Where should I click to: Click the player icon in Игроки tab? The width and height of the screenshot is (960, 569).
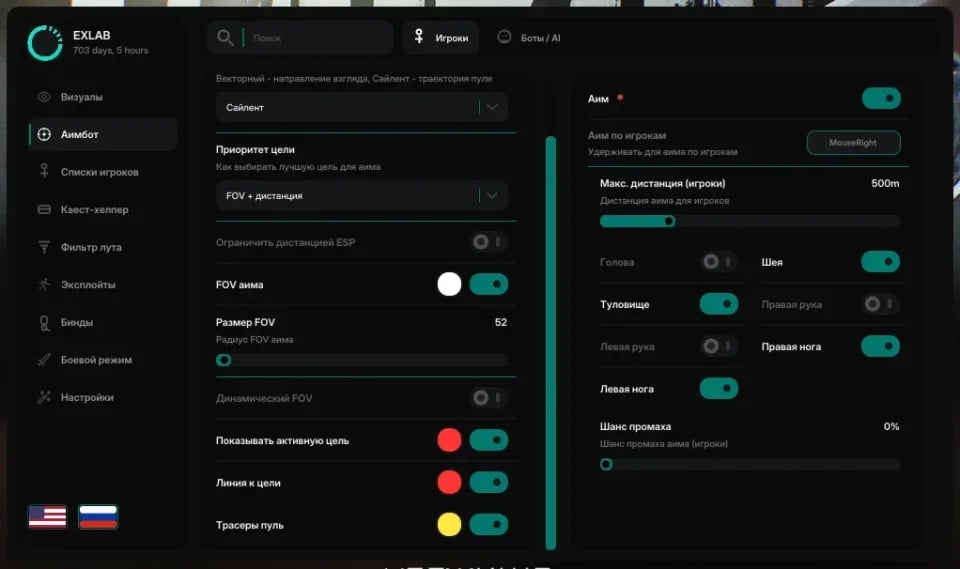[x=419, y=37]
